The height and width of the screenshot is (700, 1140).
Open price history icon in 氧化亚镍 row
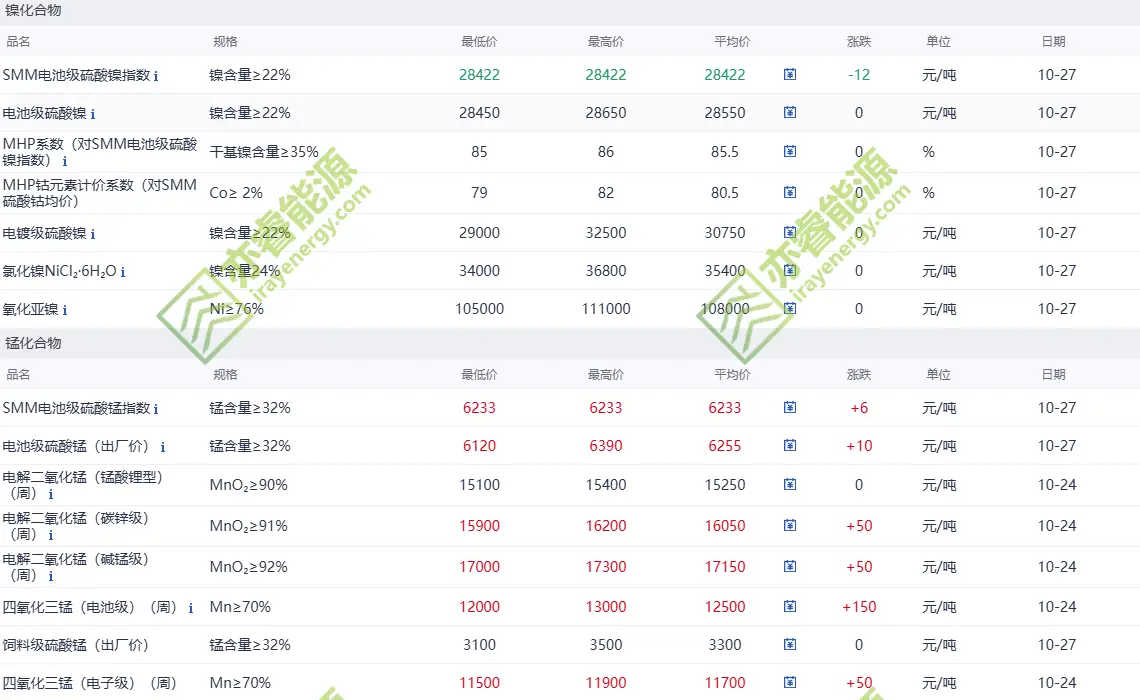pyautogui.click(x=790, y=309)
